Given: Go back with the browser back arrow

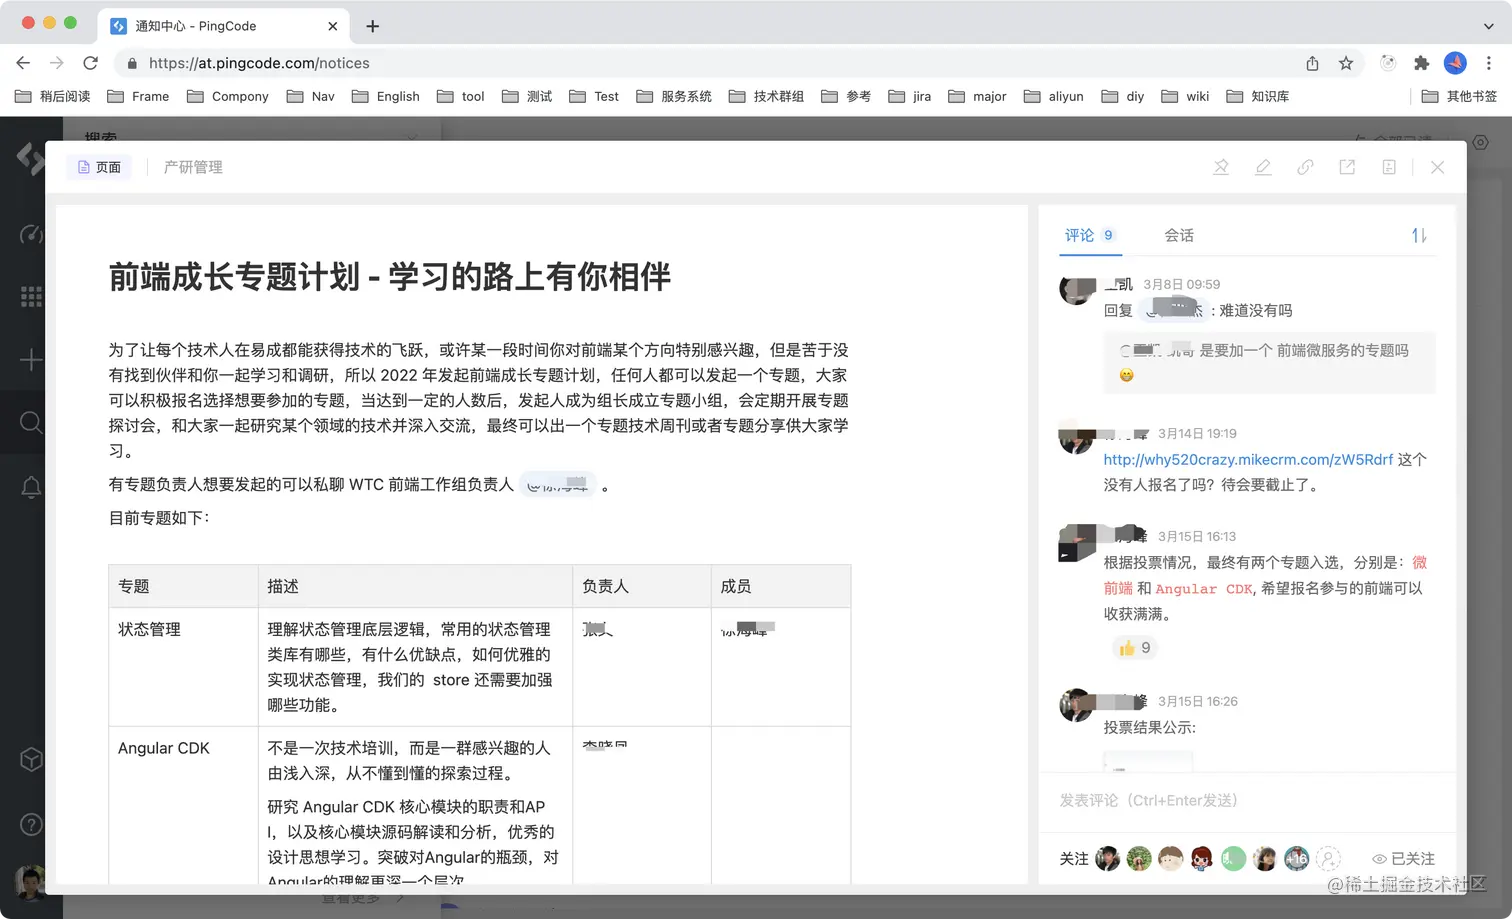Looking at the screenshot, I should pos(23,63).
